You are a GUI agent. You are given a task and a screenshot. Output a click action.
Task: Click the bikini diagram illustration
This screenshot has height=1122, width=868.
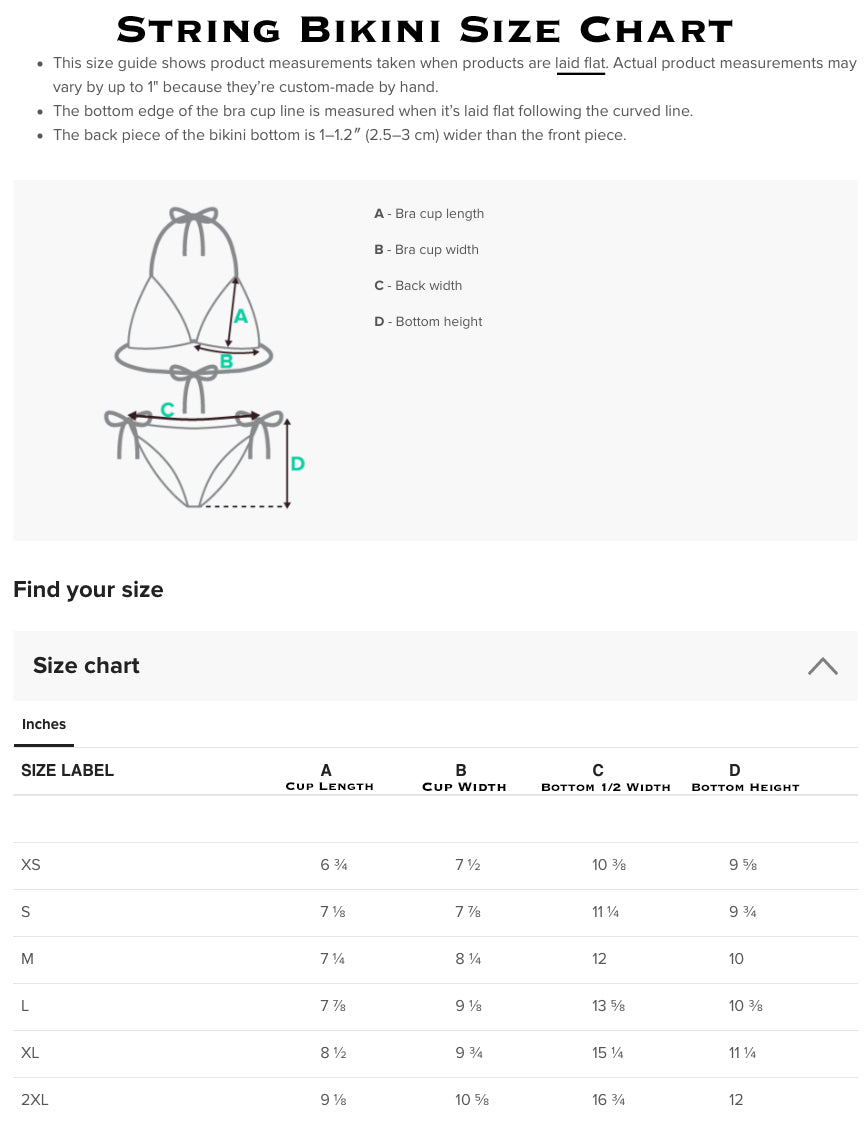tap(195, 357)
